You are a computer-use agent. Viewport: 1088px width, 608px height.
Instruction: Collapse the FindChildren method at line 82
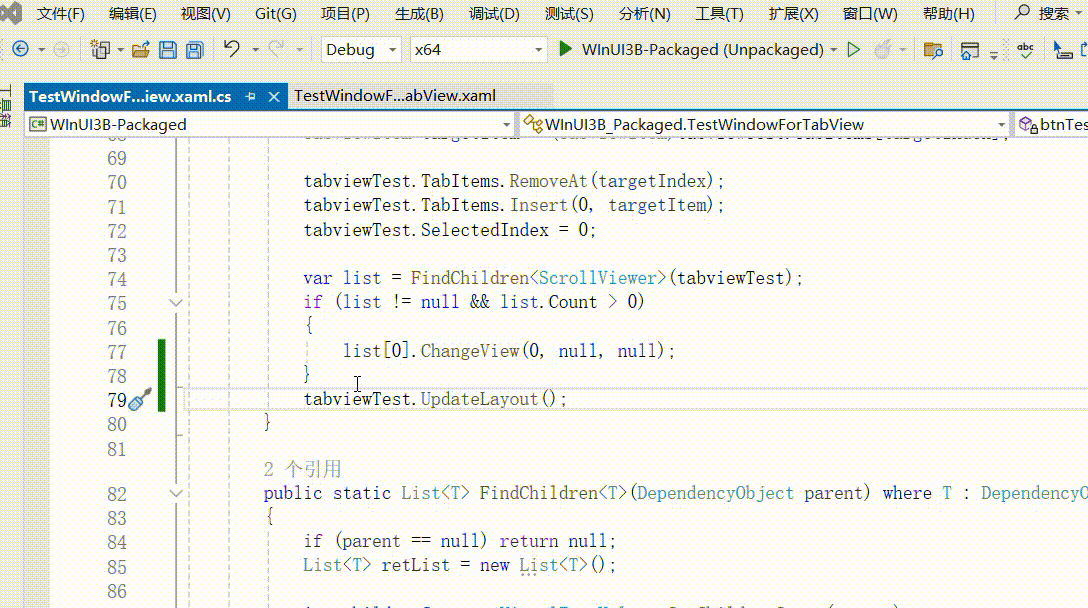(176, 492)
